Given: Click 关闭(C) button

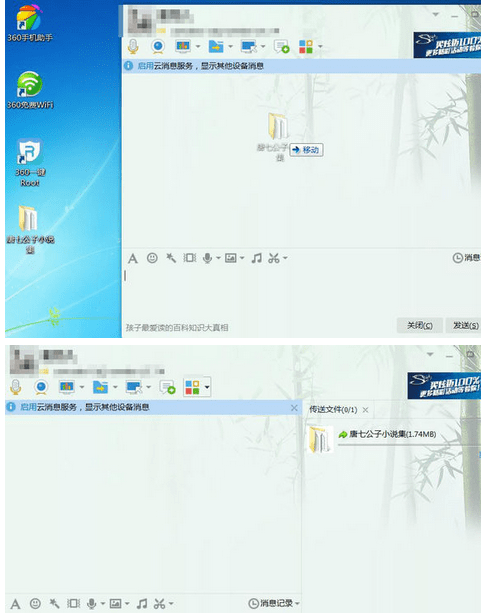Looking at the screenshot, I should pyautogui.click(x=420, y=325).
